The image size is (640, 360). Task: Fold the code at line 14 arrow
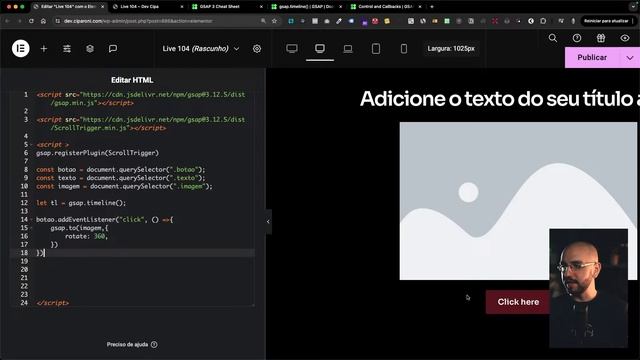point(31,220)
